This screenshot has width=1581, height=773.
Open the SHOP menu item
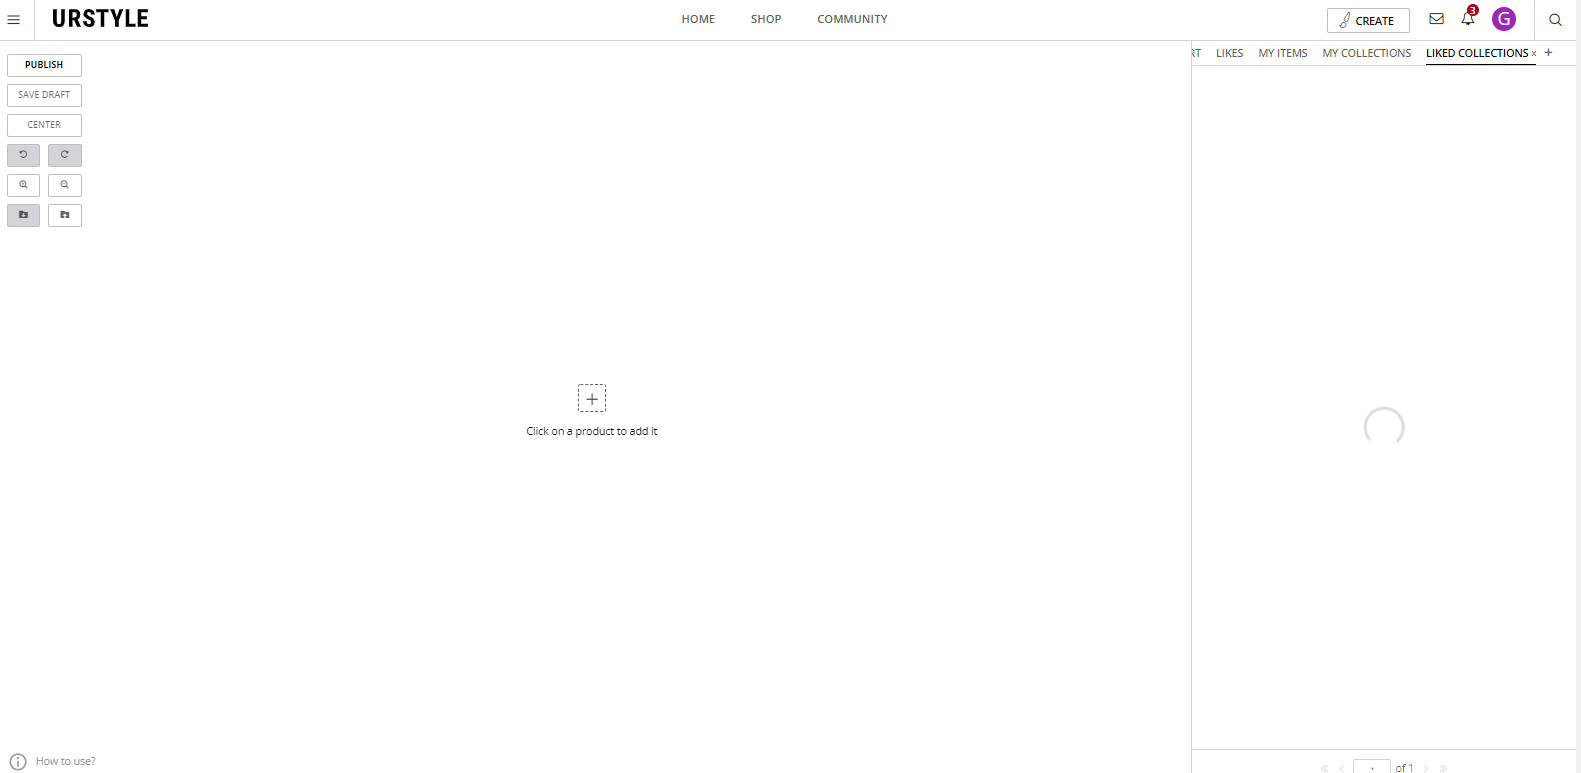point(766,19)
